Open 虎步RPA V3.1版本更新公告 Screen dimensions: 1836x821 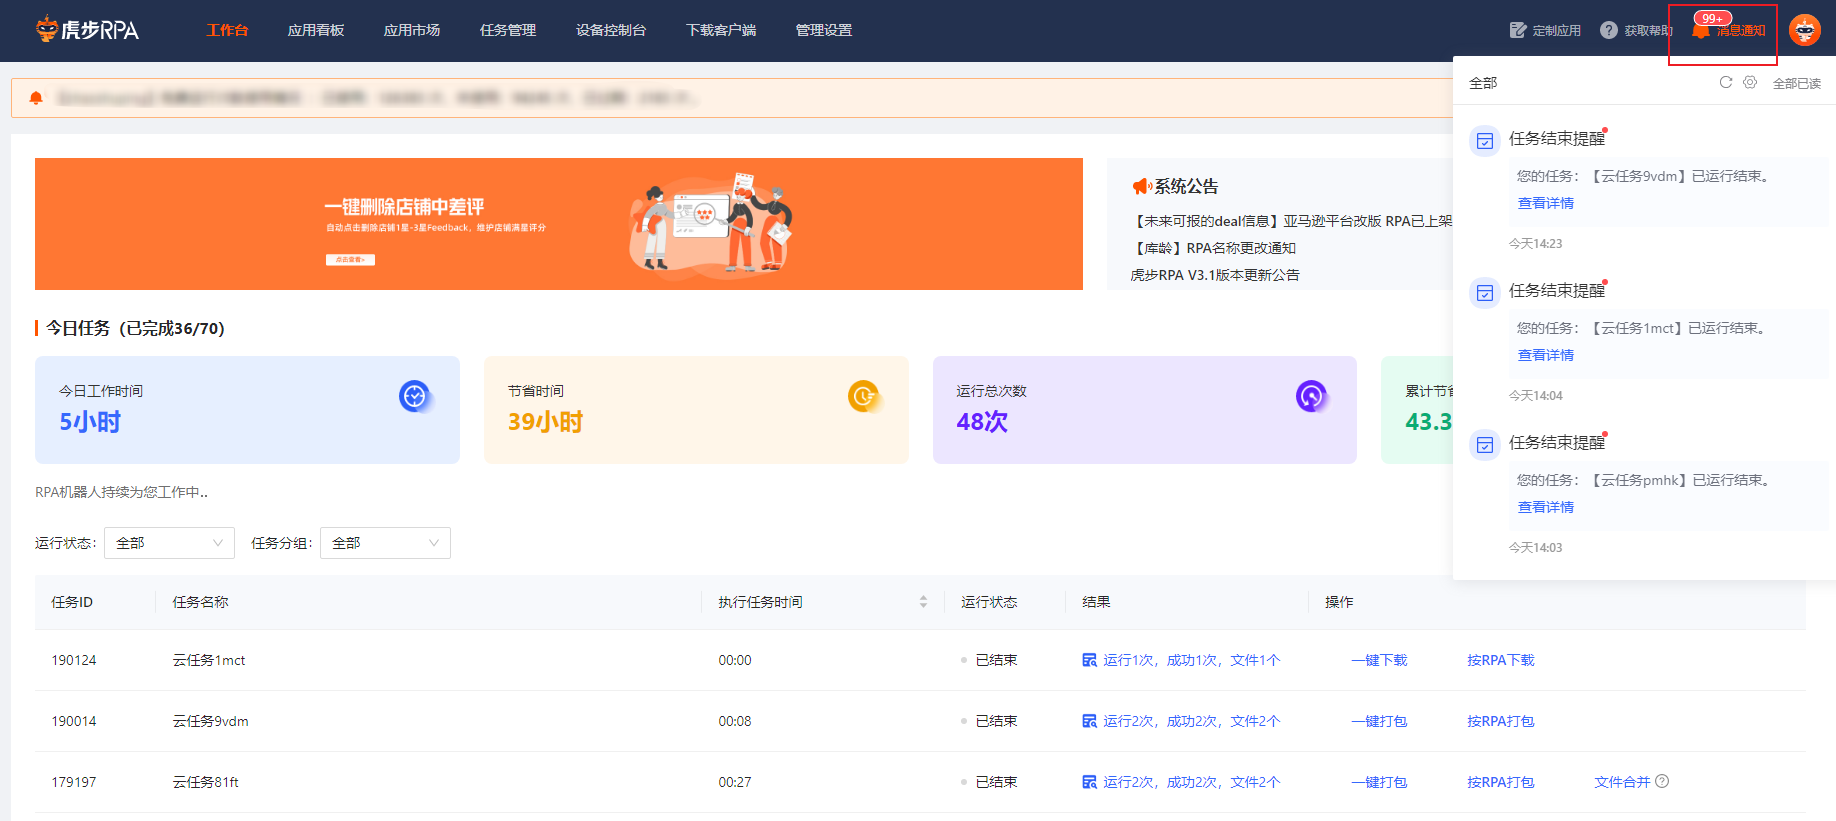[x=1215, y=275]
